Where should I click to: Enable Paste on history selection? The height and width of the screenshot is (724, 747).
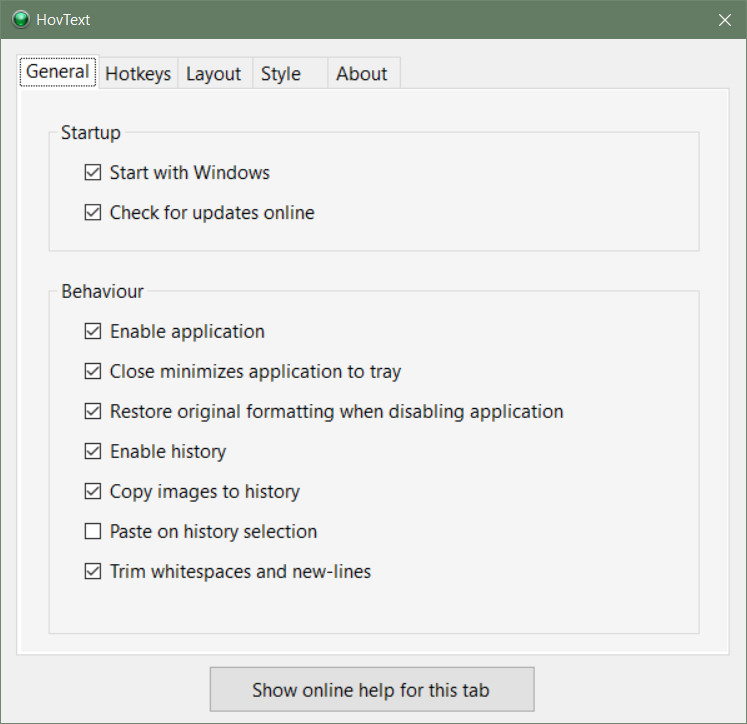(x=93, y=531)
